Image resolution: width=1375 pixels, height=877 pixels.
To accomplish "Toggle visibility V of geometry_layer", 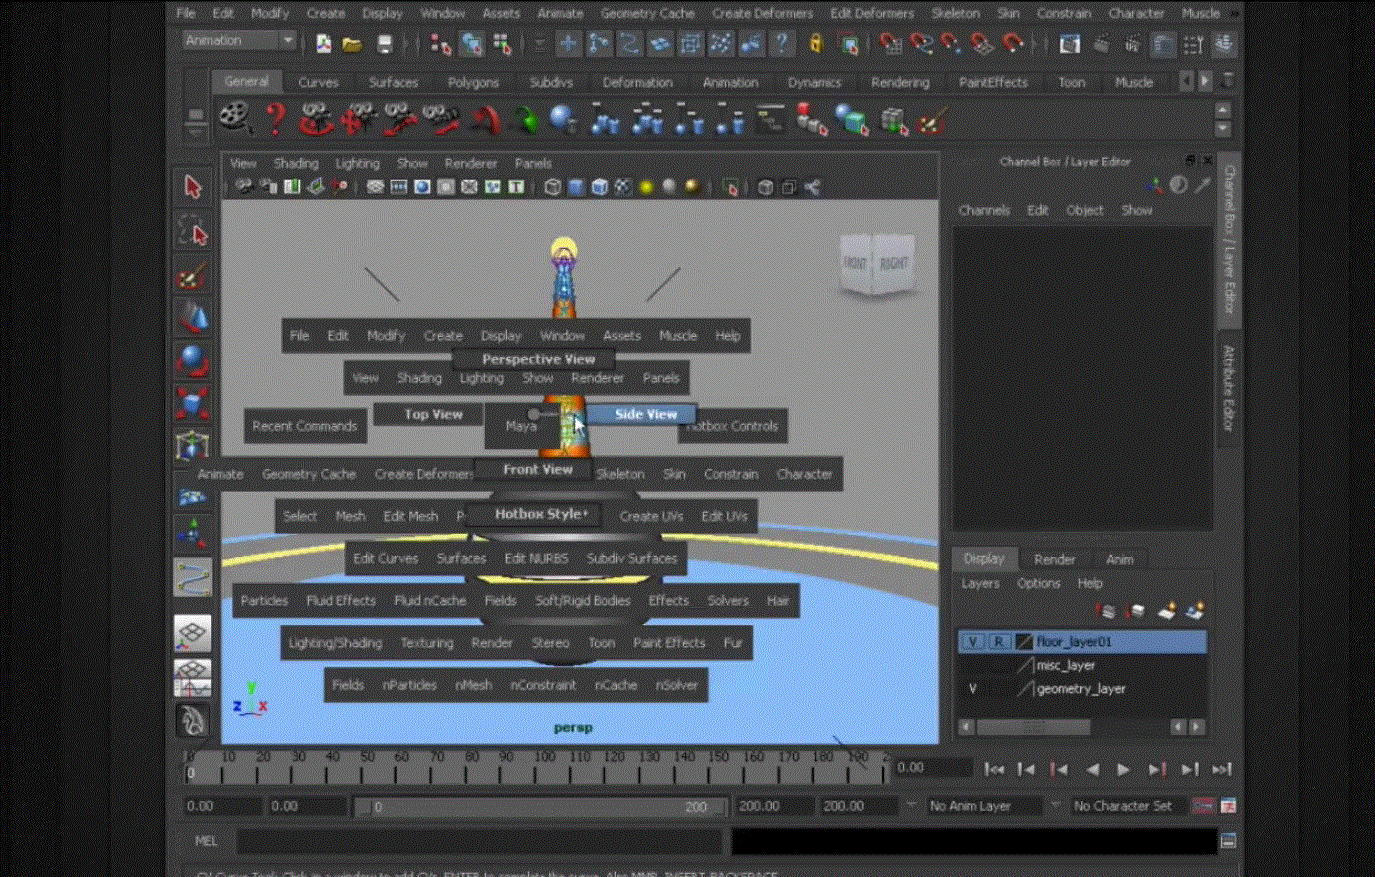I will coord(972,689).
